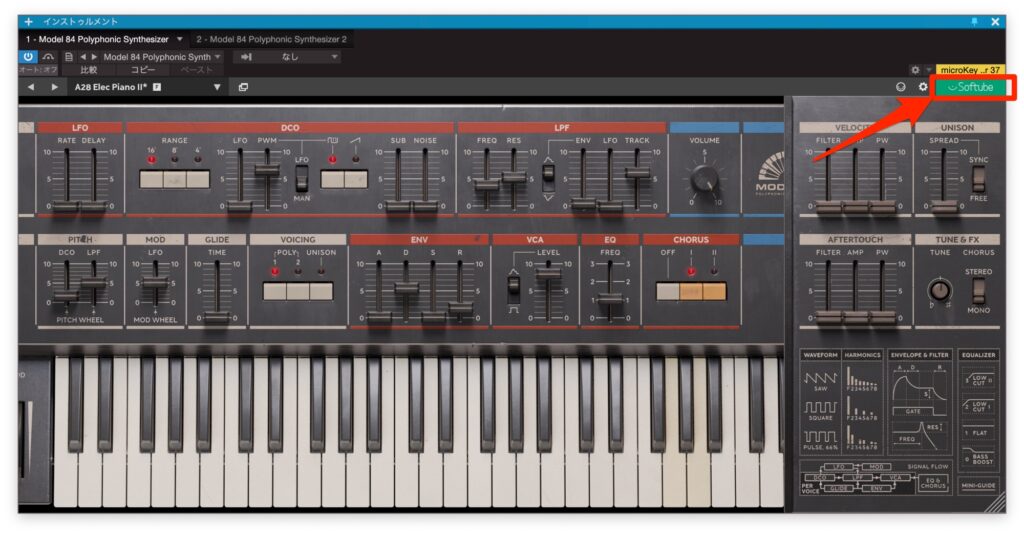This screenshot has width=1024, height=534.
Task: Switch to 2 - Model 84 Polyphonic Synthesizer 2 tab
Action: point(271,39)
